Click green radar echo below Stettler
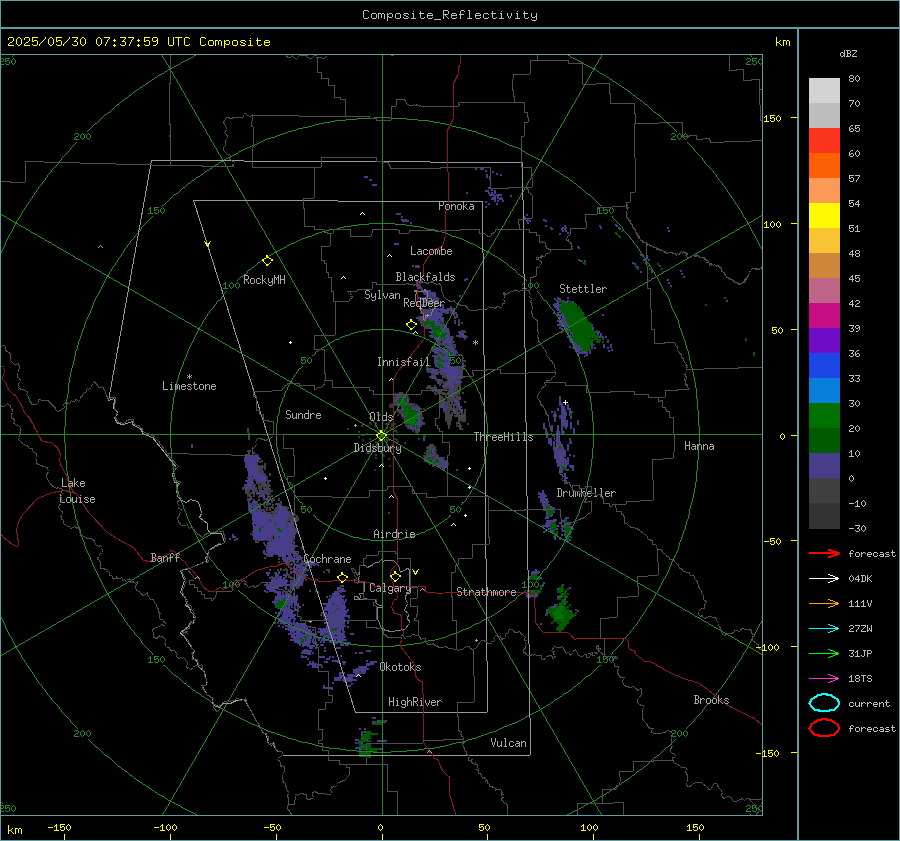This screenshot has width=900, height=841. click(577, 325)
